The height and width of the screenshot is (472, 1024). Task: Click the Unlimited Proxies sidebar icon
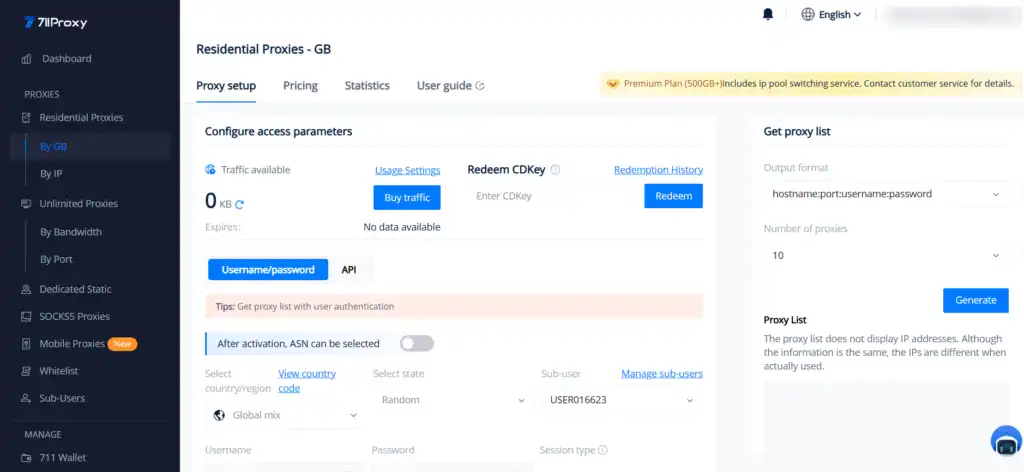click(x=26, y=204)
